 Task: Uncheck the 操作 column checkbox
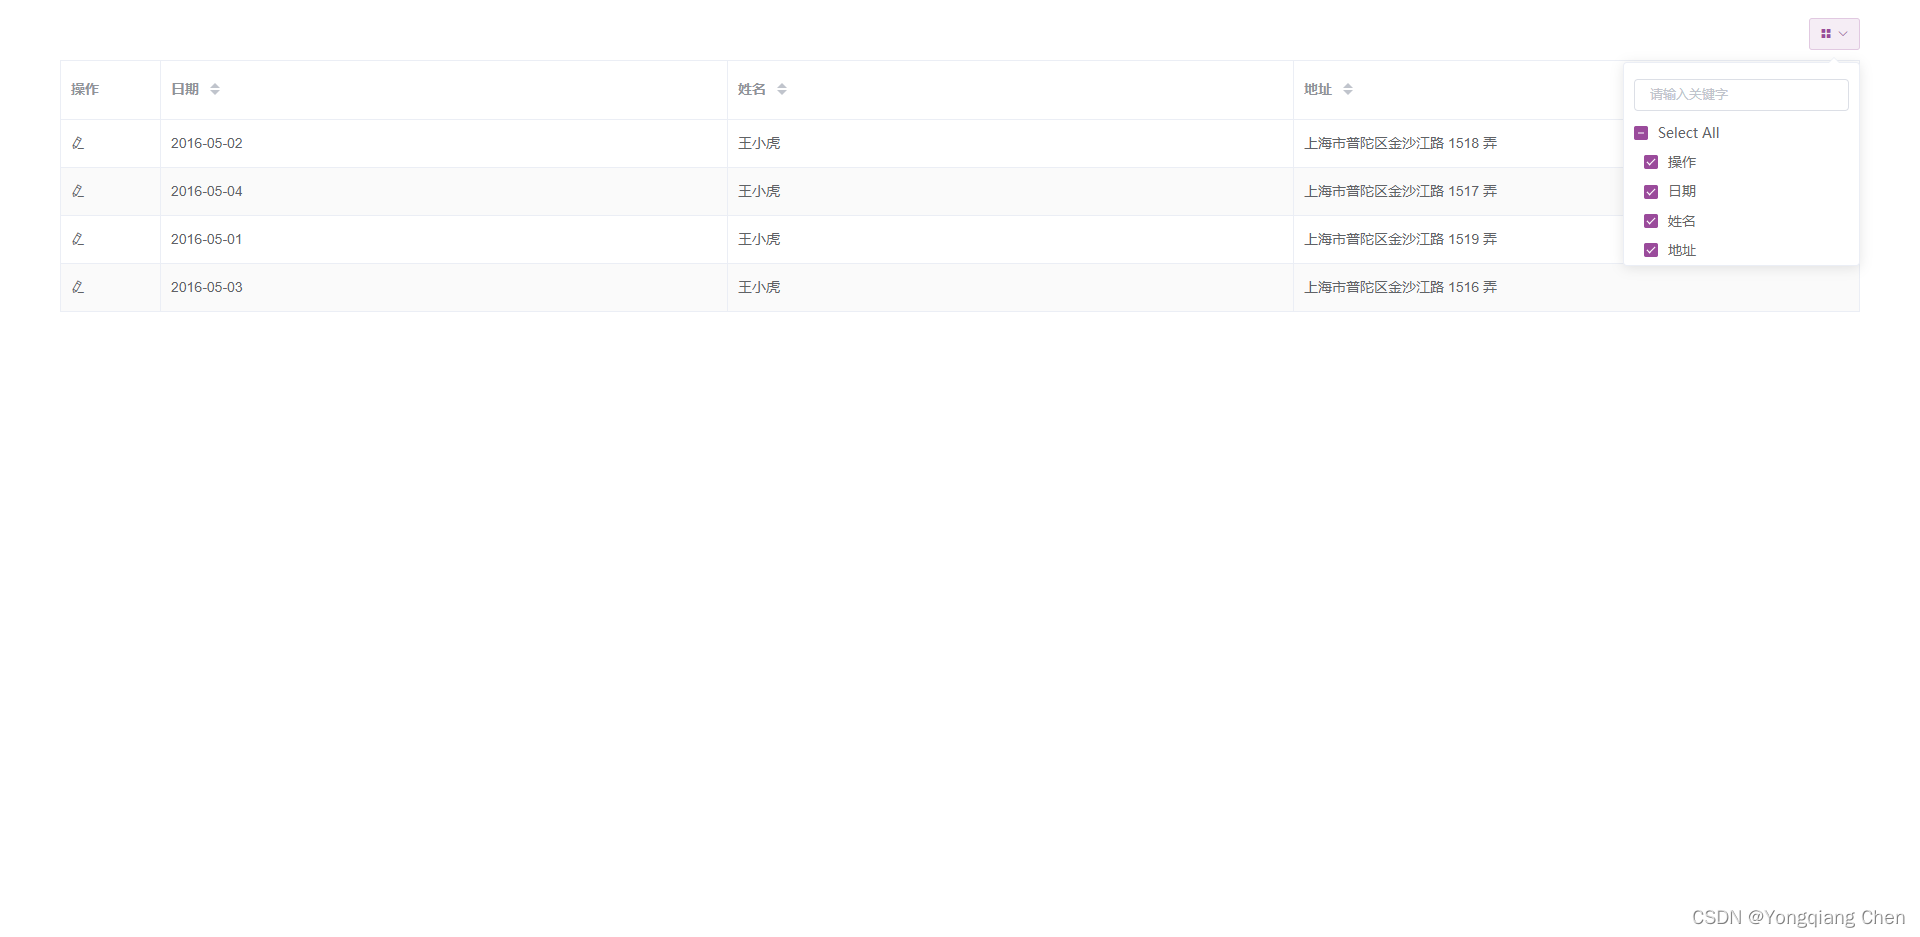(x=1651, y=162)
